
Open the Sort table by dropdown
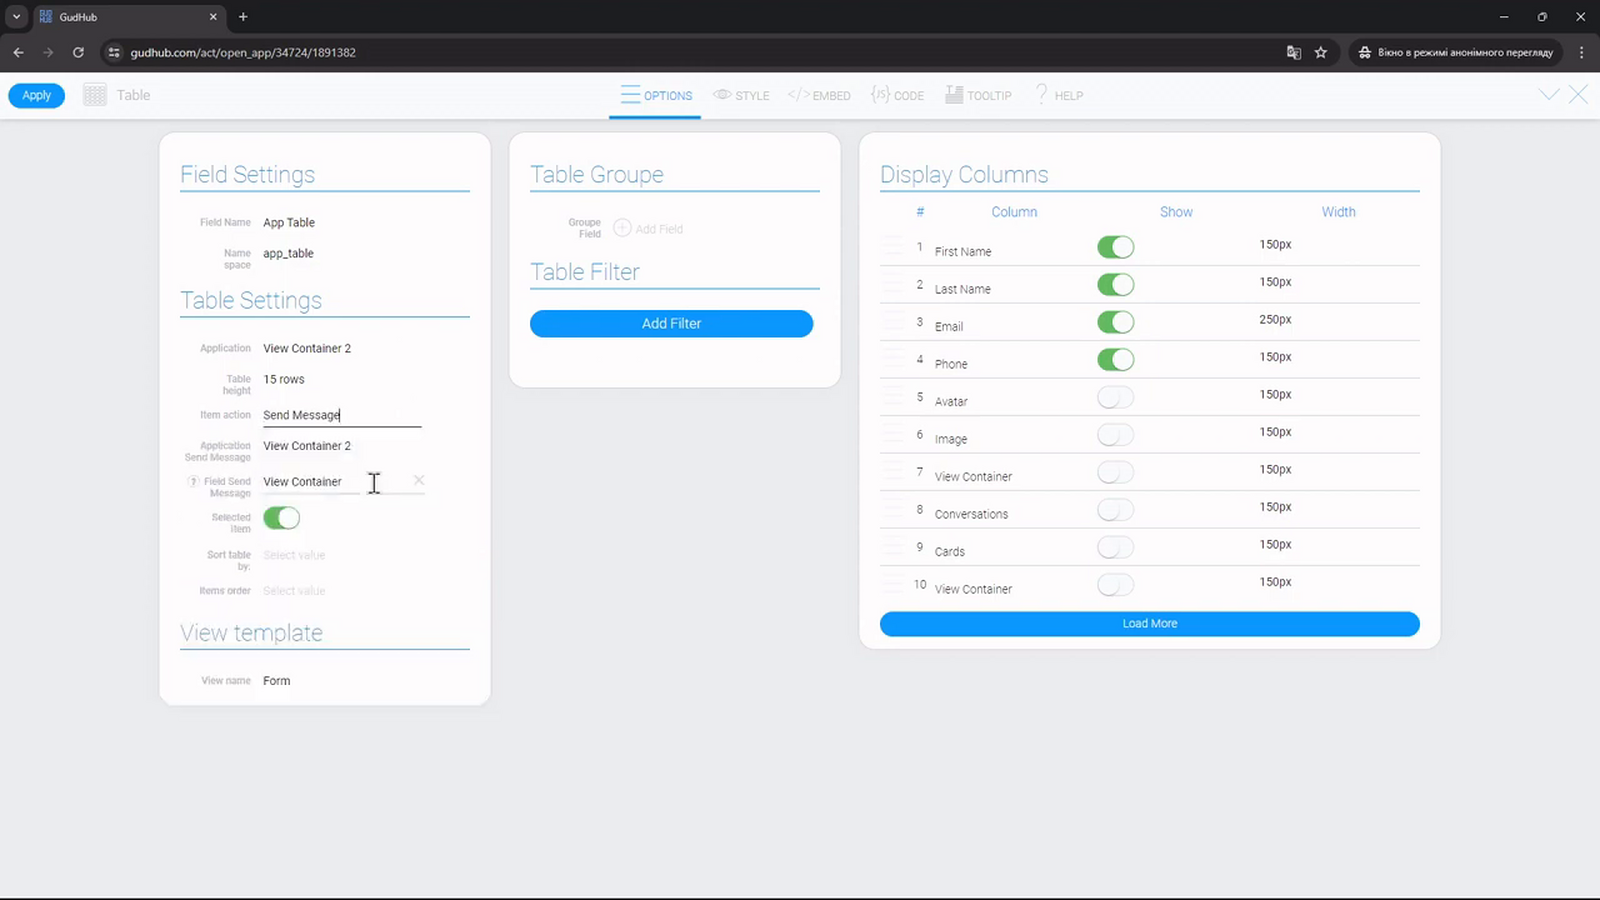click(x=342, y=555)
